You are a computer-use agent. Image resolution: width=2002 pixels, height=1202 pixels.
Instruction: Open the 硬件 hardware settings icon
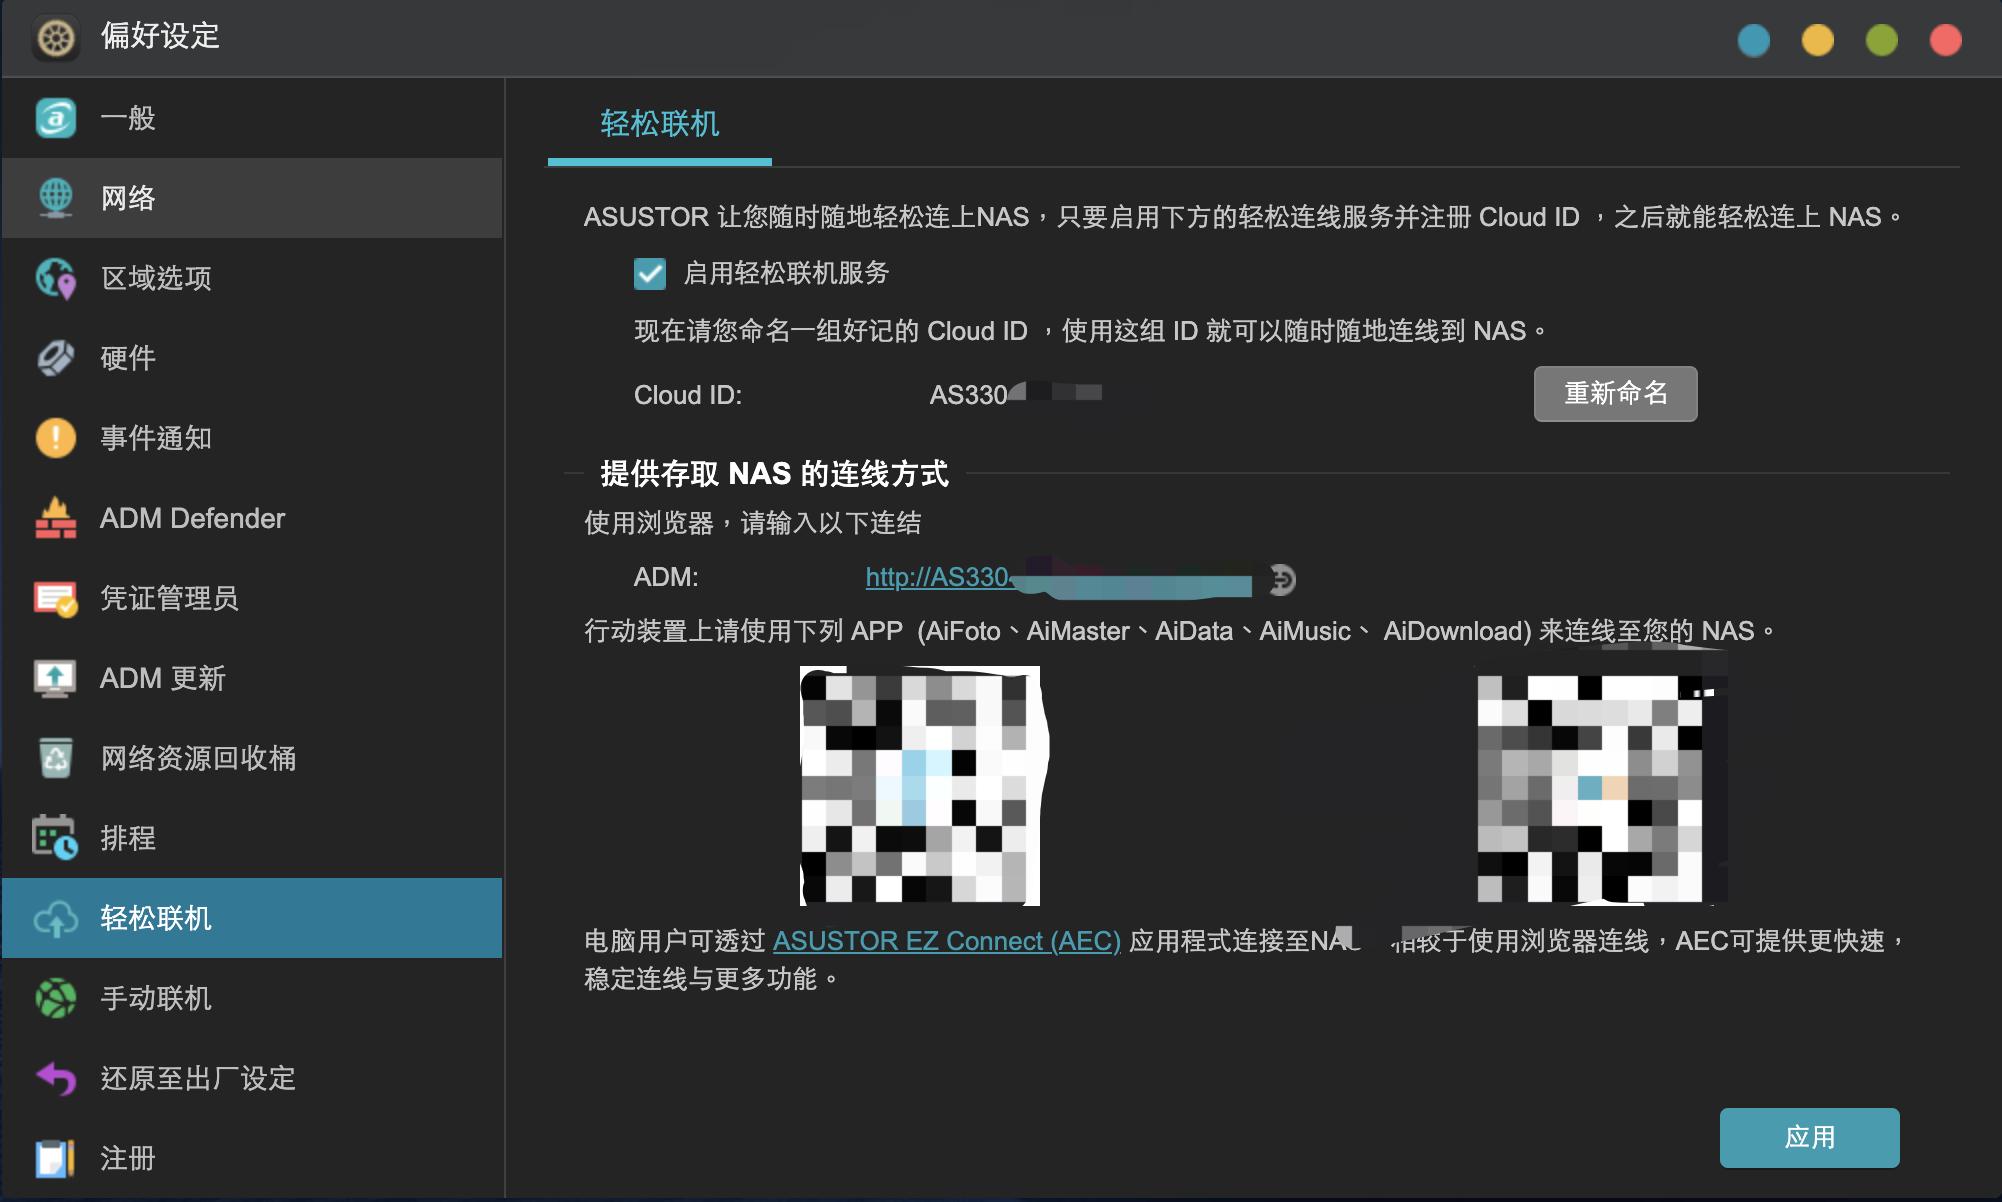coord(57,358)
